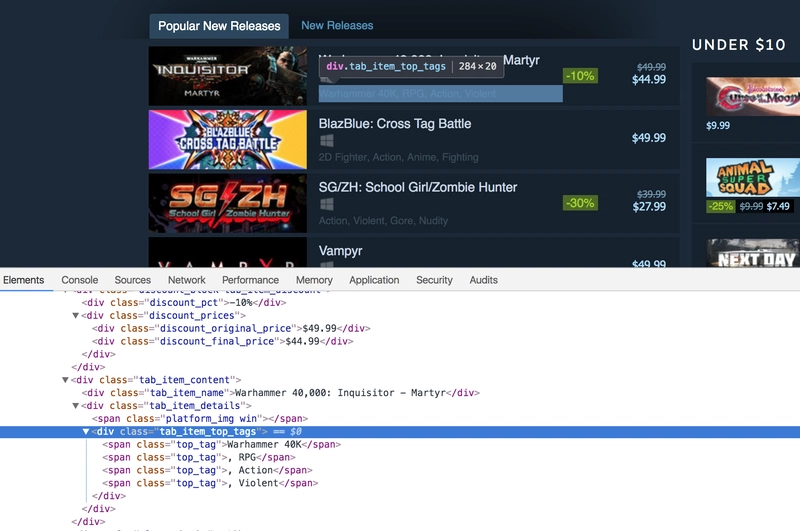
Task: Switch to the New Releases tab
Action: (x=337, y=26)
